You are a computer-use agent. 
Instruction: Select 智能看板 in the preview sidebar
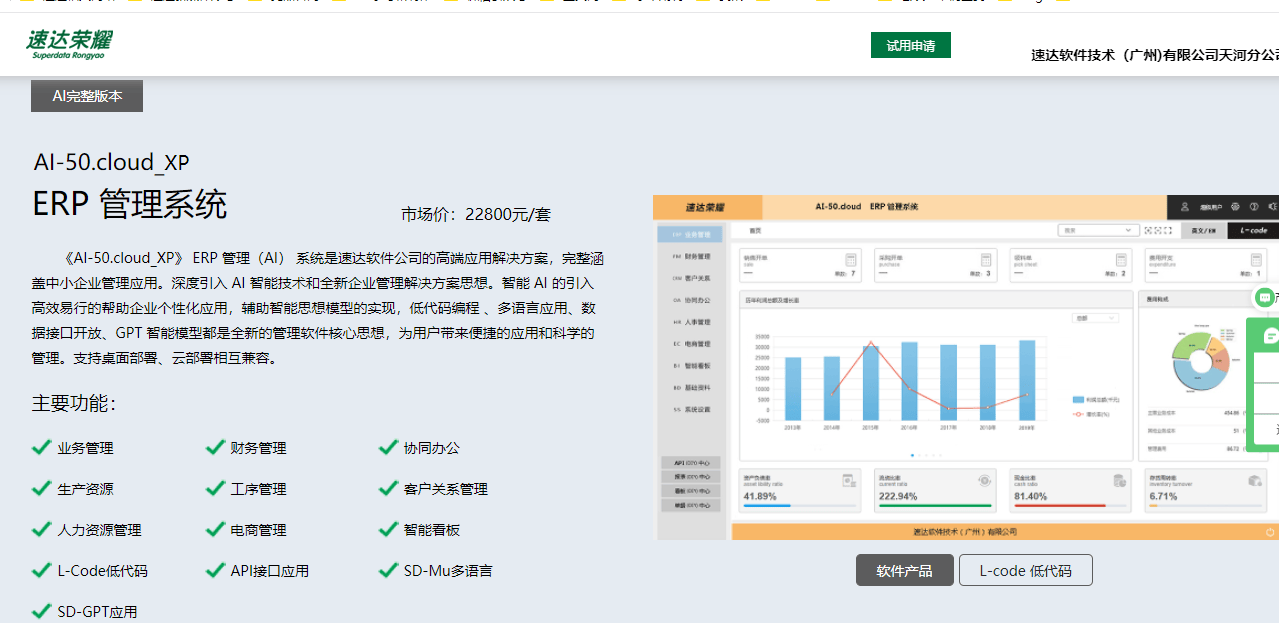691,366
